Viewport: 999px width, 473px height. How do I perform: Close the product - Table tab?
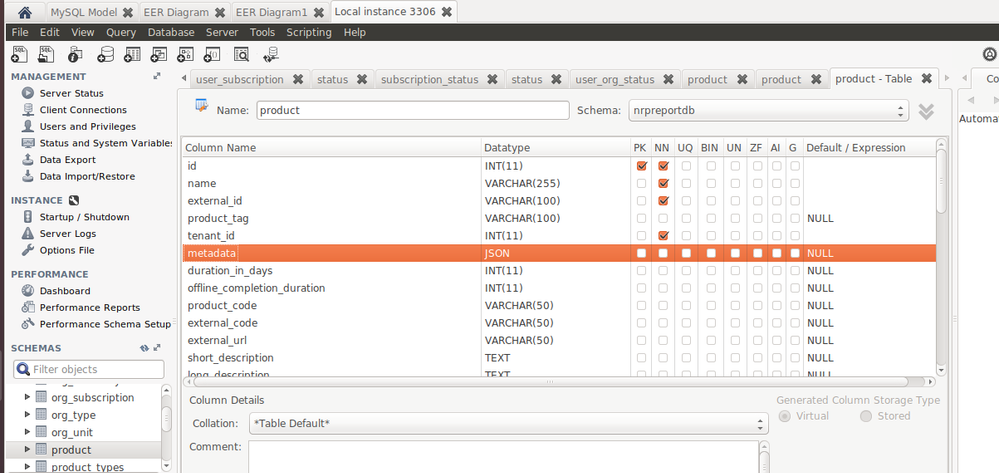pyautogui.click(x=927, y=79)
